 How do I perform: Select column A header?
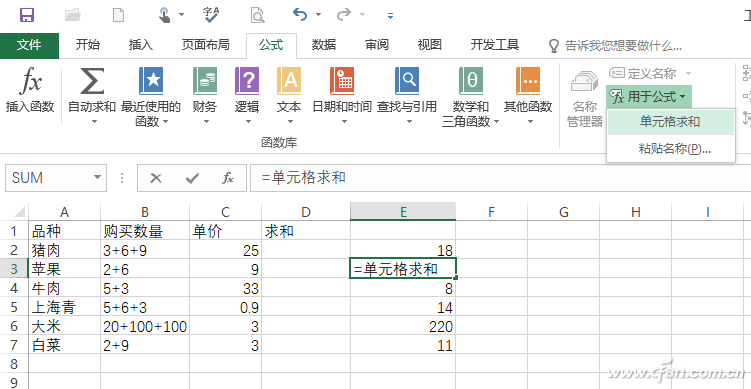[65, 212]
